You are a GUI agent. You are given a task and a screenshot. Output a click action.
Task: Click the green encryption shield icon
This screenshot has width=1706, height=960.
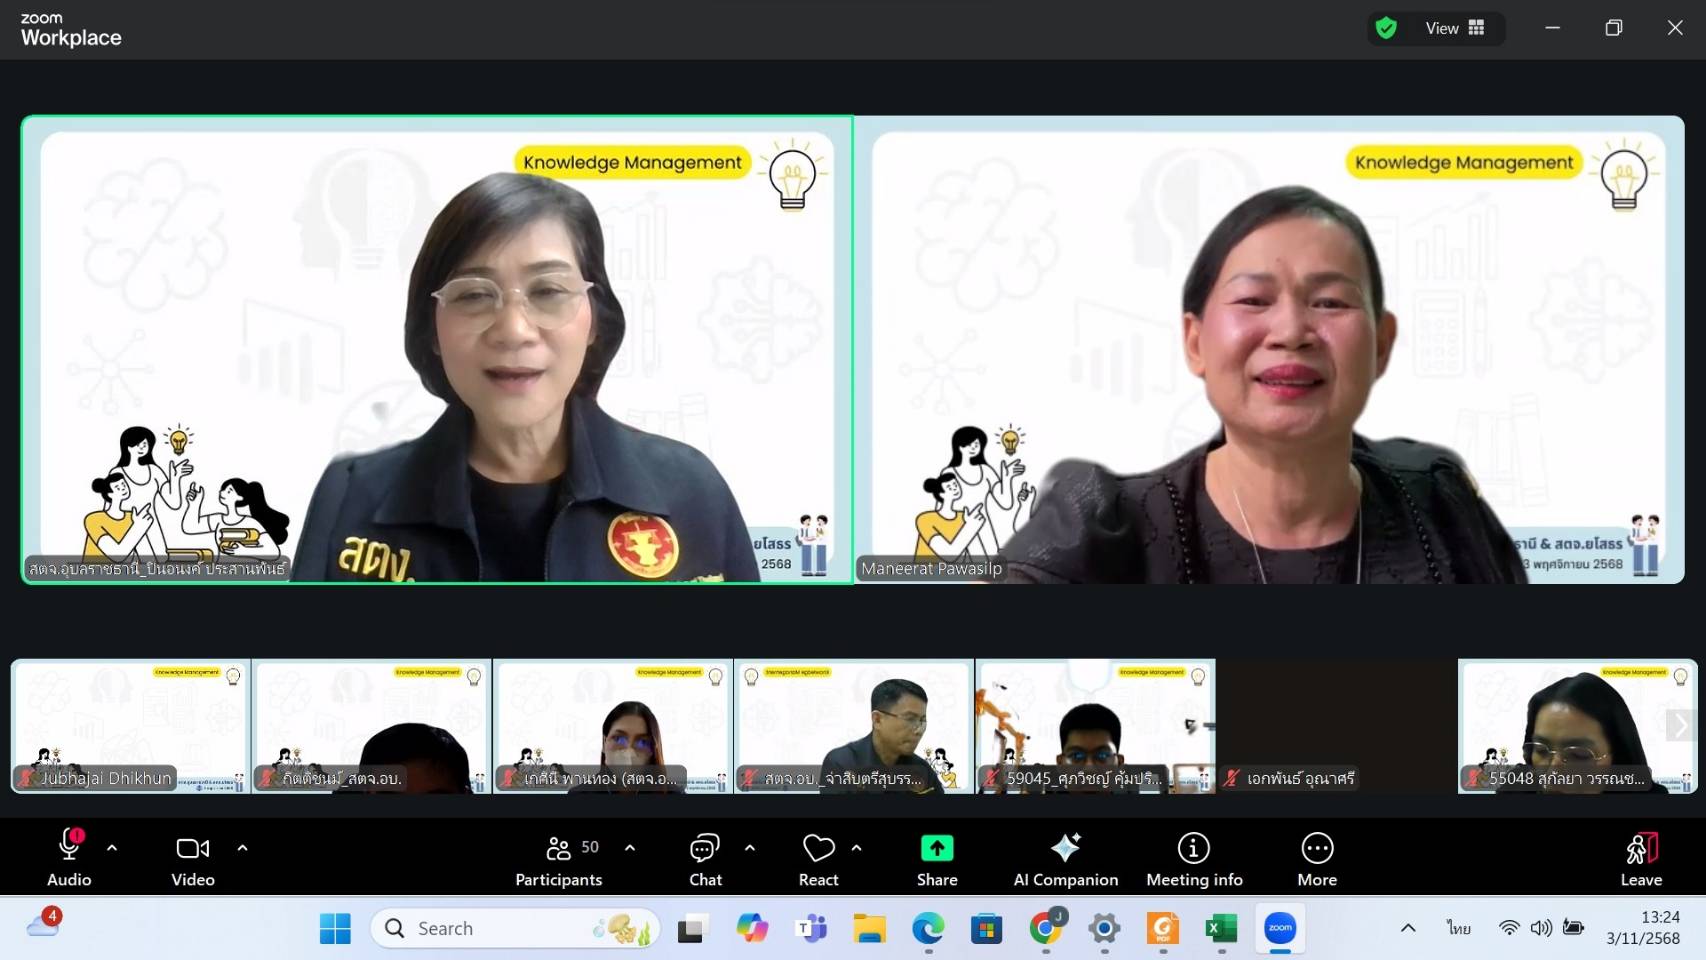[x=1386, y=28]
